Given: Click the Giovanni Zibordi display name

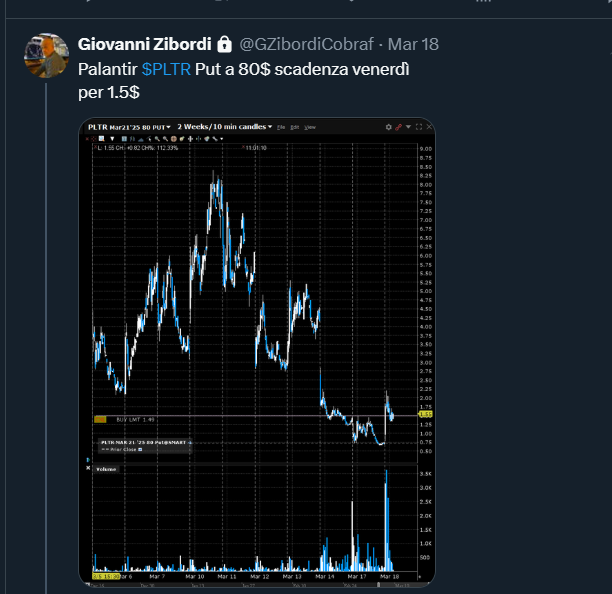Looking at the screenshot, I should point(144,44).
